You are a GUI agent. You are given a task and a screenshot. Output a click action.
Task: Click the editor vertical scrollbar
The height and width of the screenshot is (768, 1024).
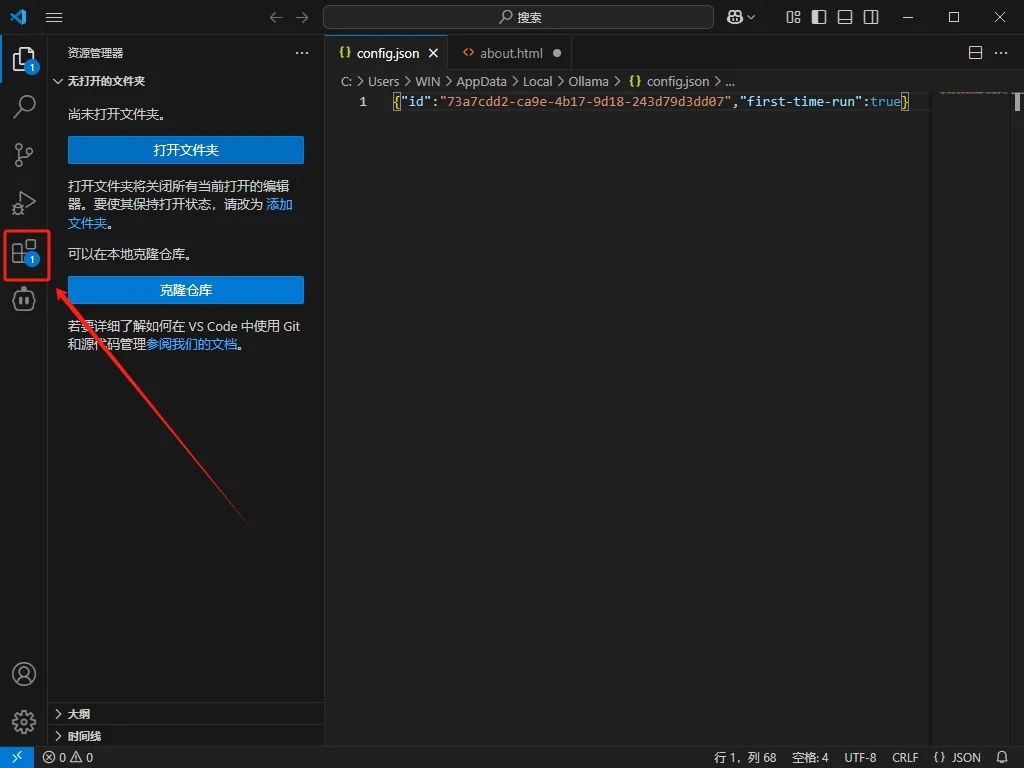coord(1017,103)
